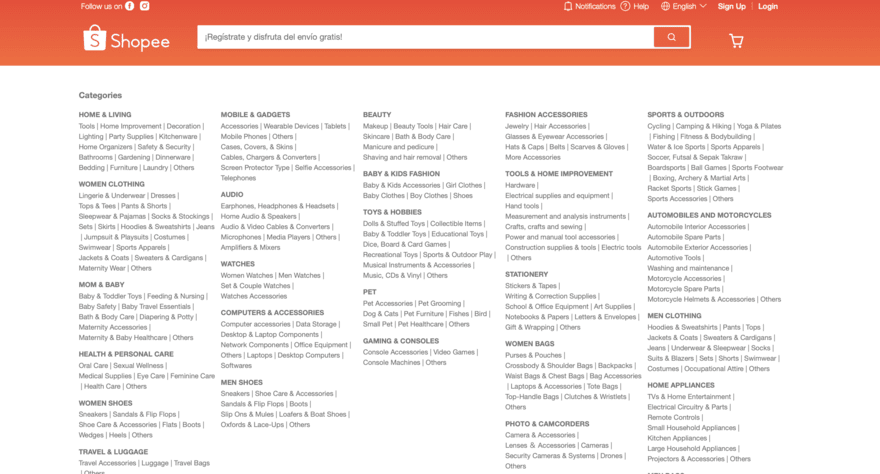Open the Mobile & Gadgets category
880x474 pixels.
tap(255, 115)
